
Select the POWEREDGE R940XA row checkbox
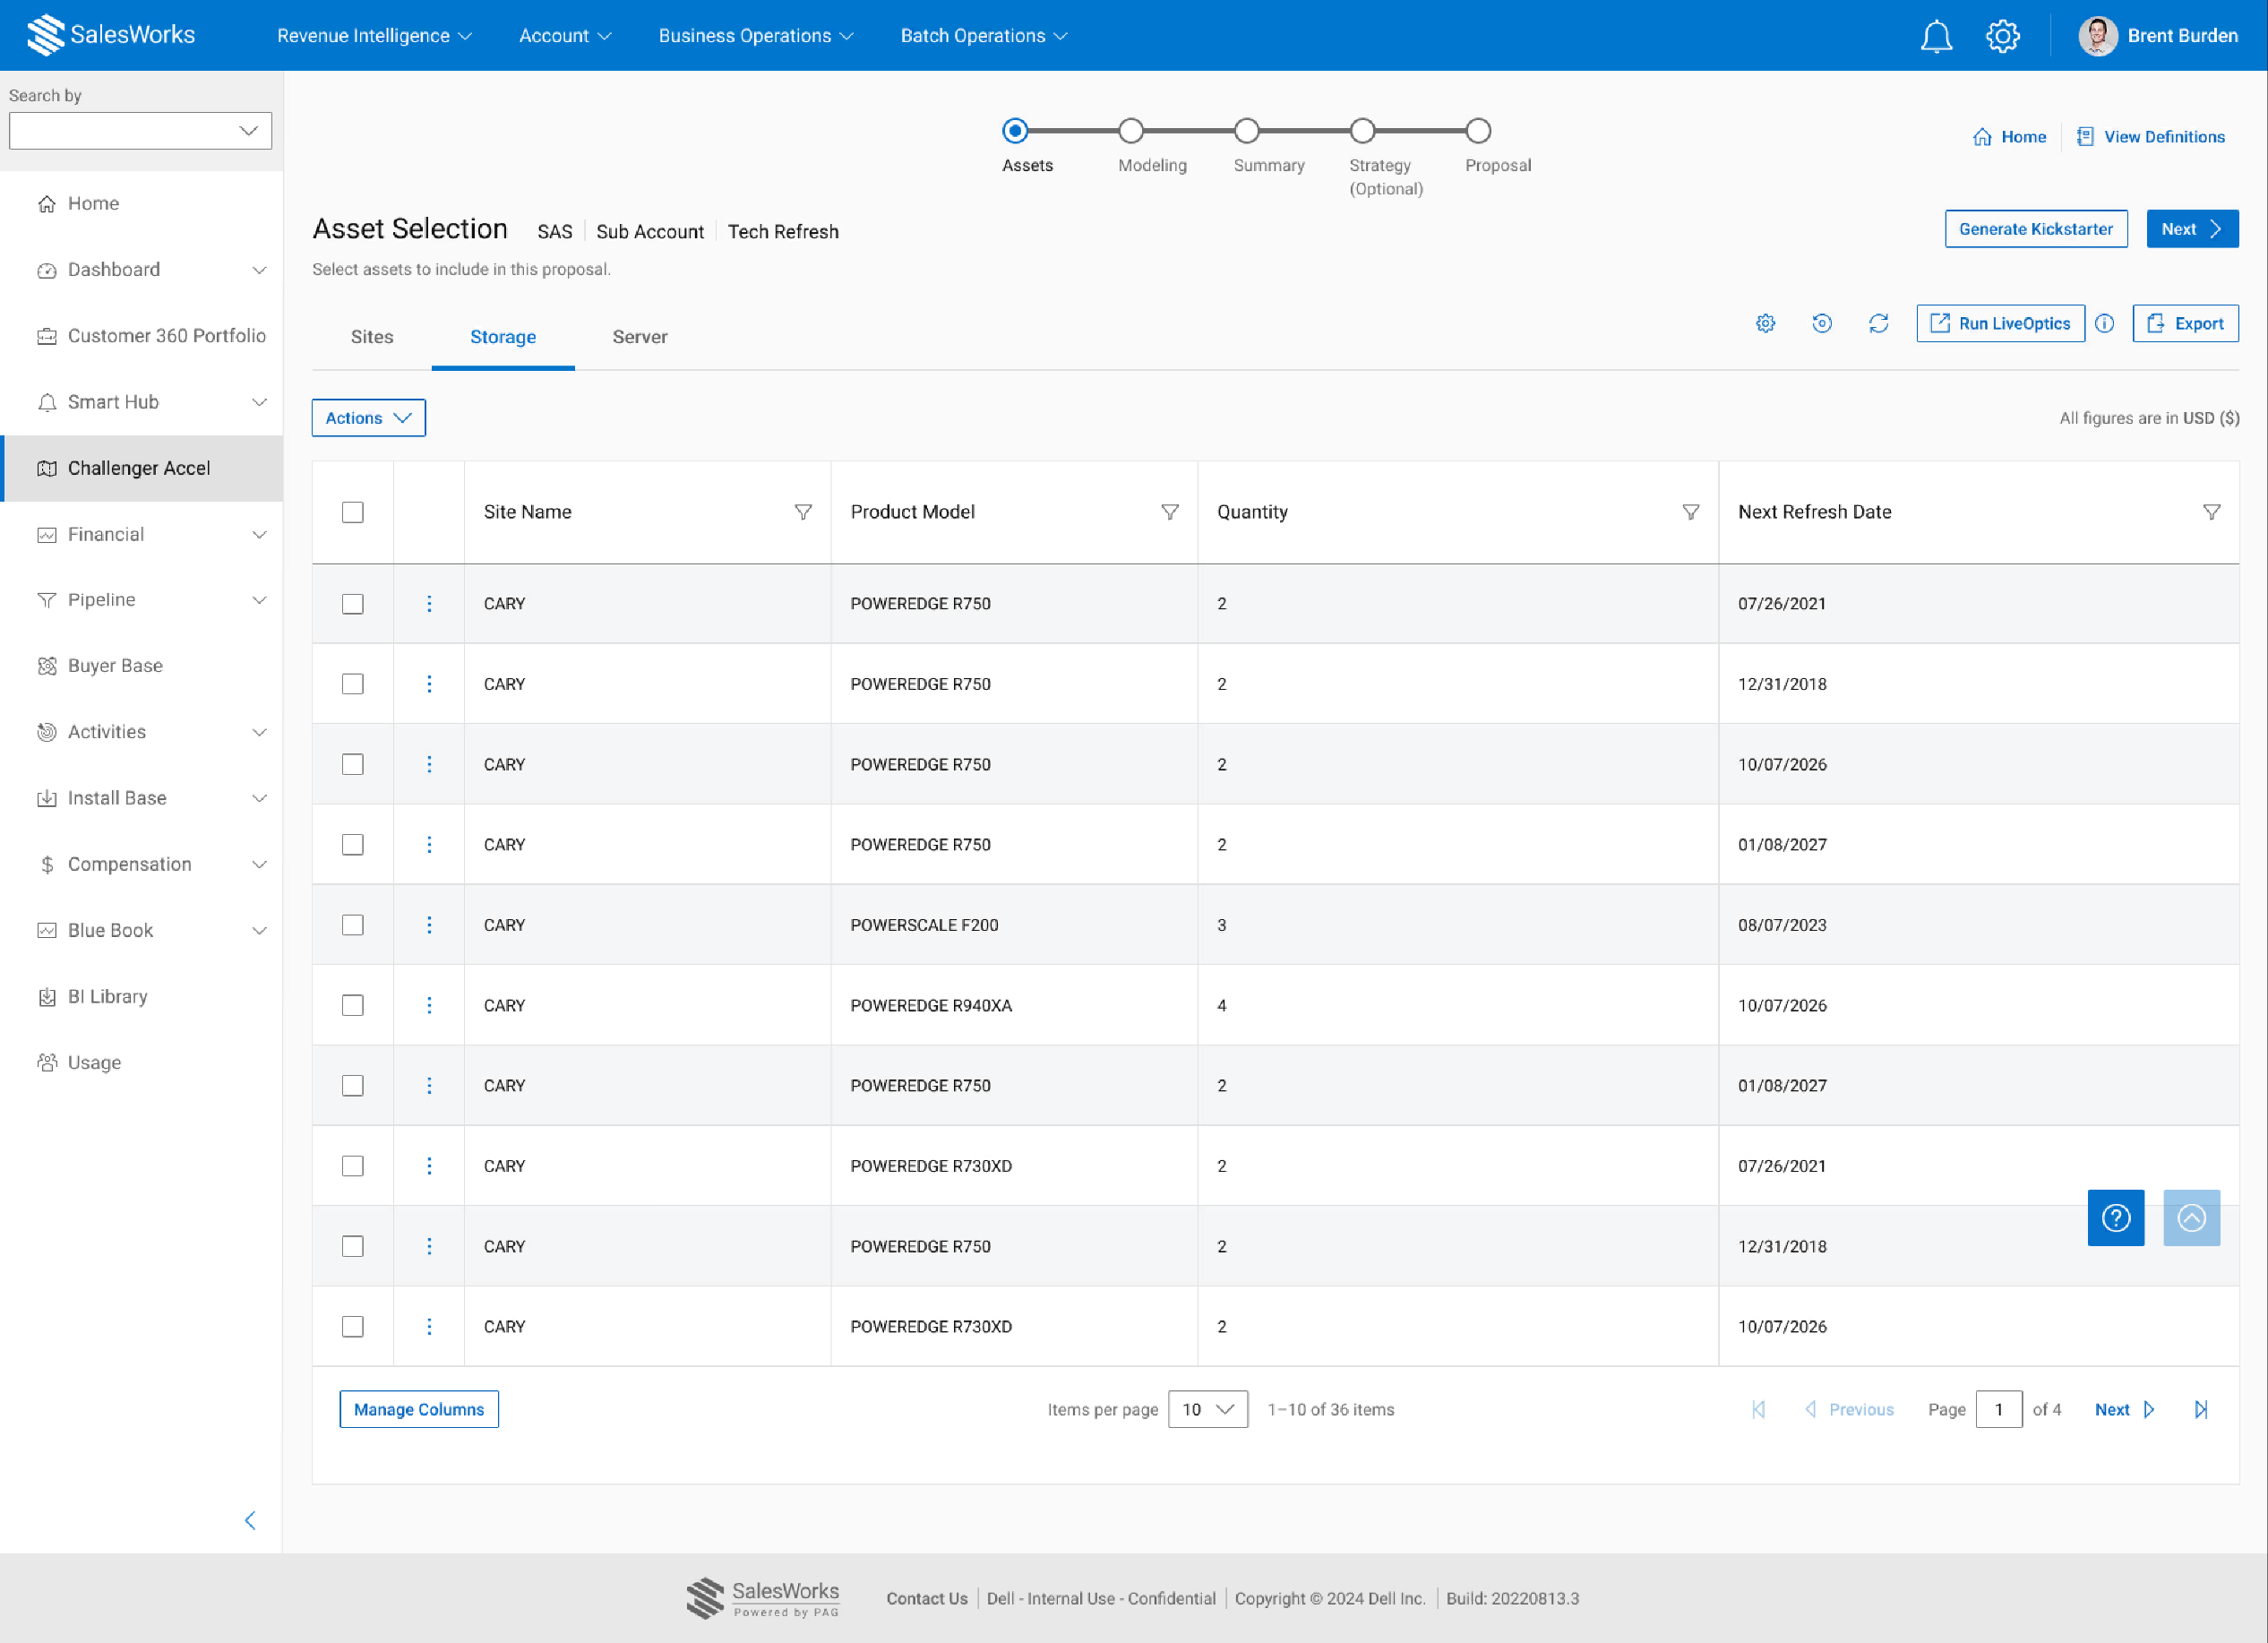tap(352, 1005)
